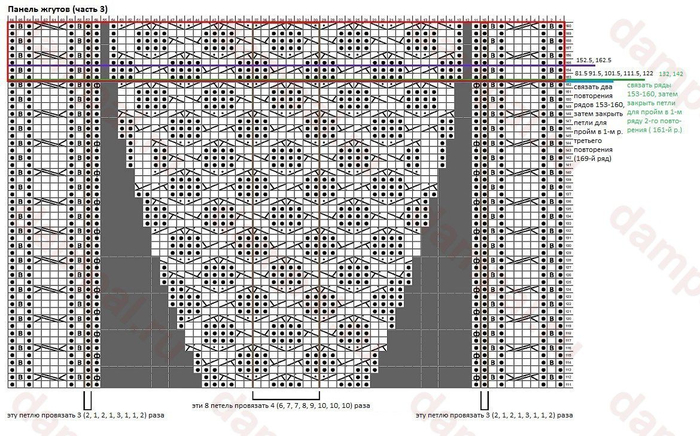Click the green label "132, 142"
The width and height of the screenshot is (700, 436).
(x=671, y=74)
